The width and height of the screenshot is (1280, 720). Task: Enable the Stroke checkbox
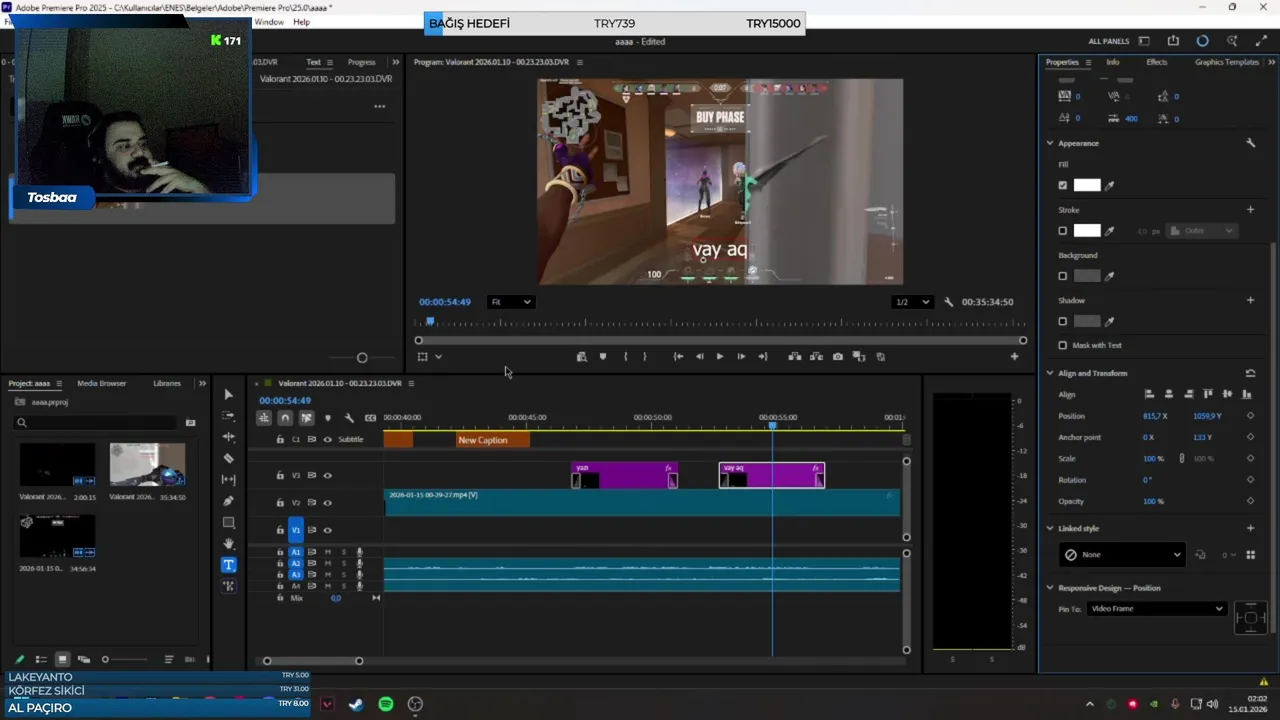pyautogui.click(x=1063, y=231)
